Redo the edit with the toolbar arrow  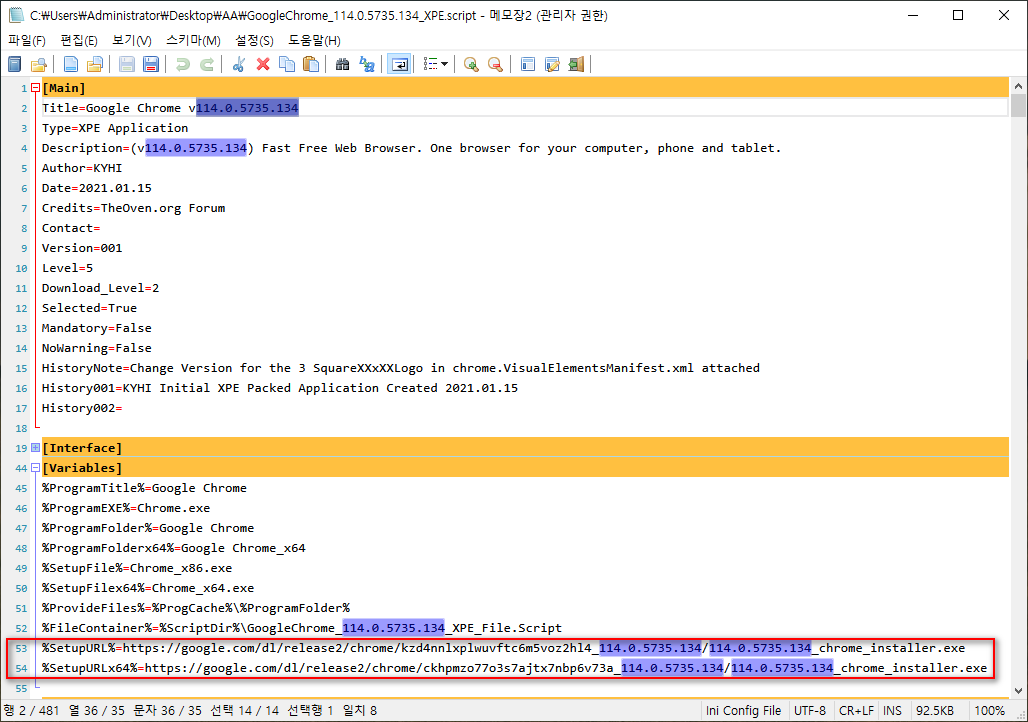pos(207,64)
